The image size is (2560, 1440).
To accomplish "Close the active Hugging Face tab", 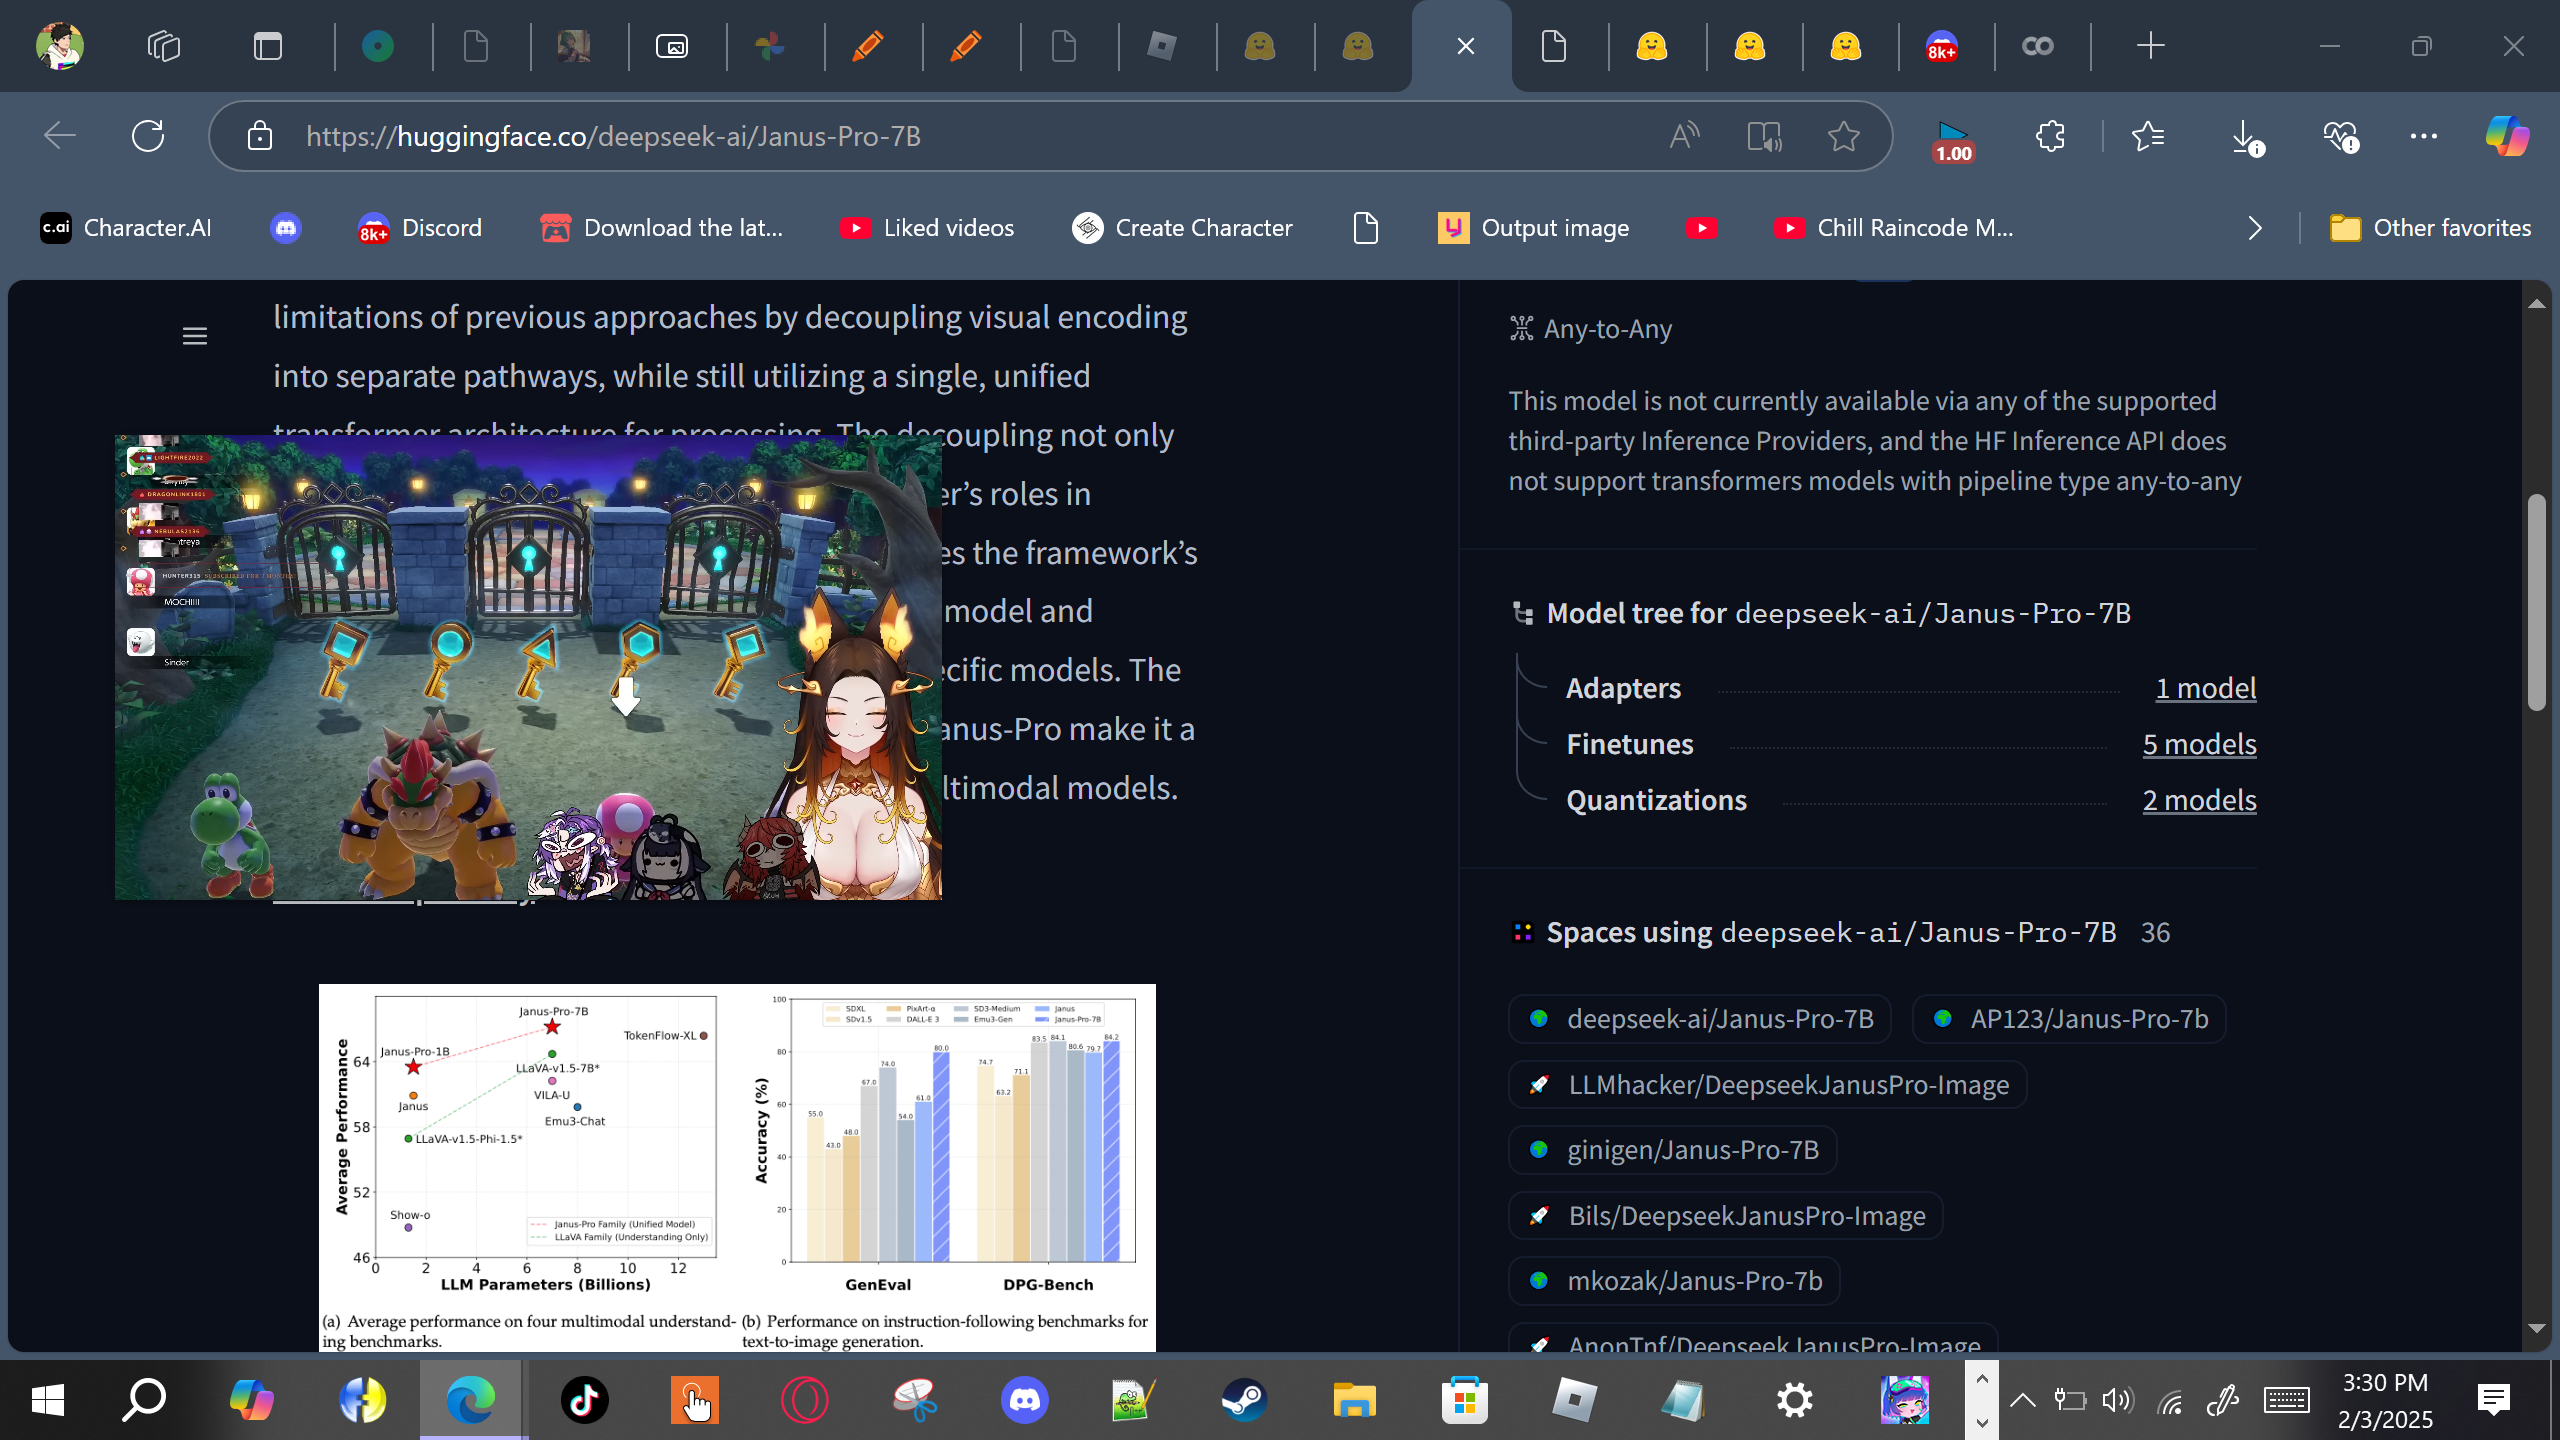I will pos(1466,46).
